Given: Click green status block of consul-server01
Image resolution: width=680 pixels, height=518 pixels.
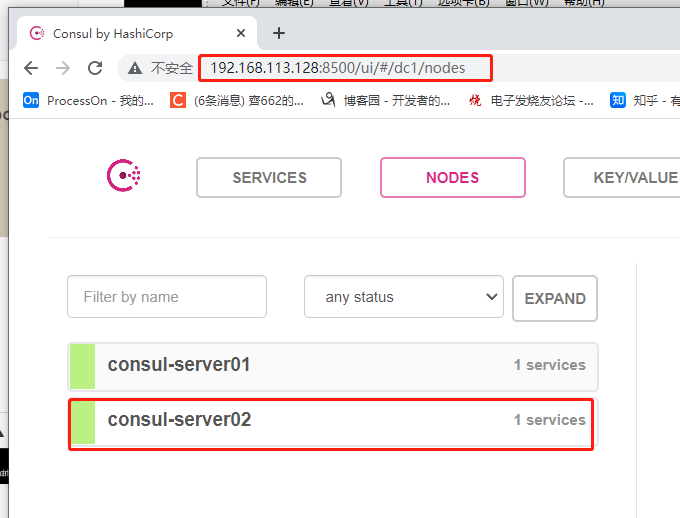Looking at the screenshot, I should (82, 367).
